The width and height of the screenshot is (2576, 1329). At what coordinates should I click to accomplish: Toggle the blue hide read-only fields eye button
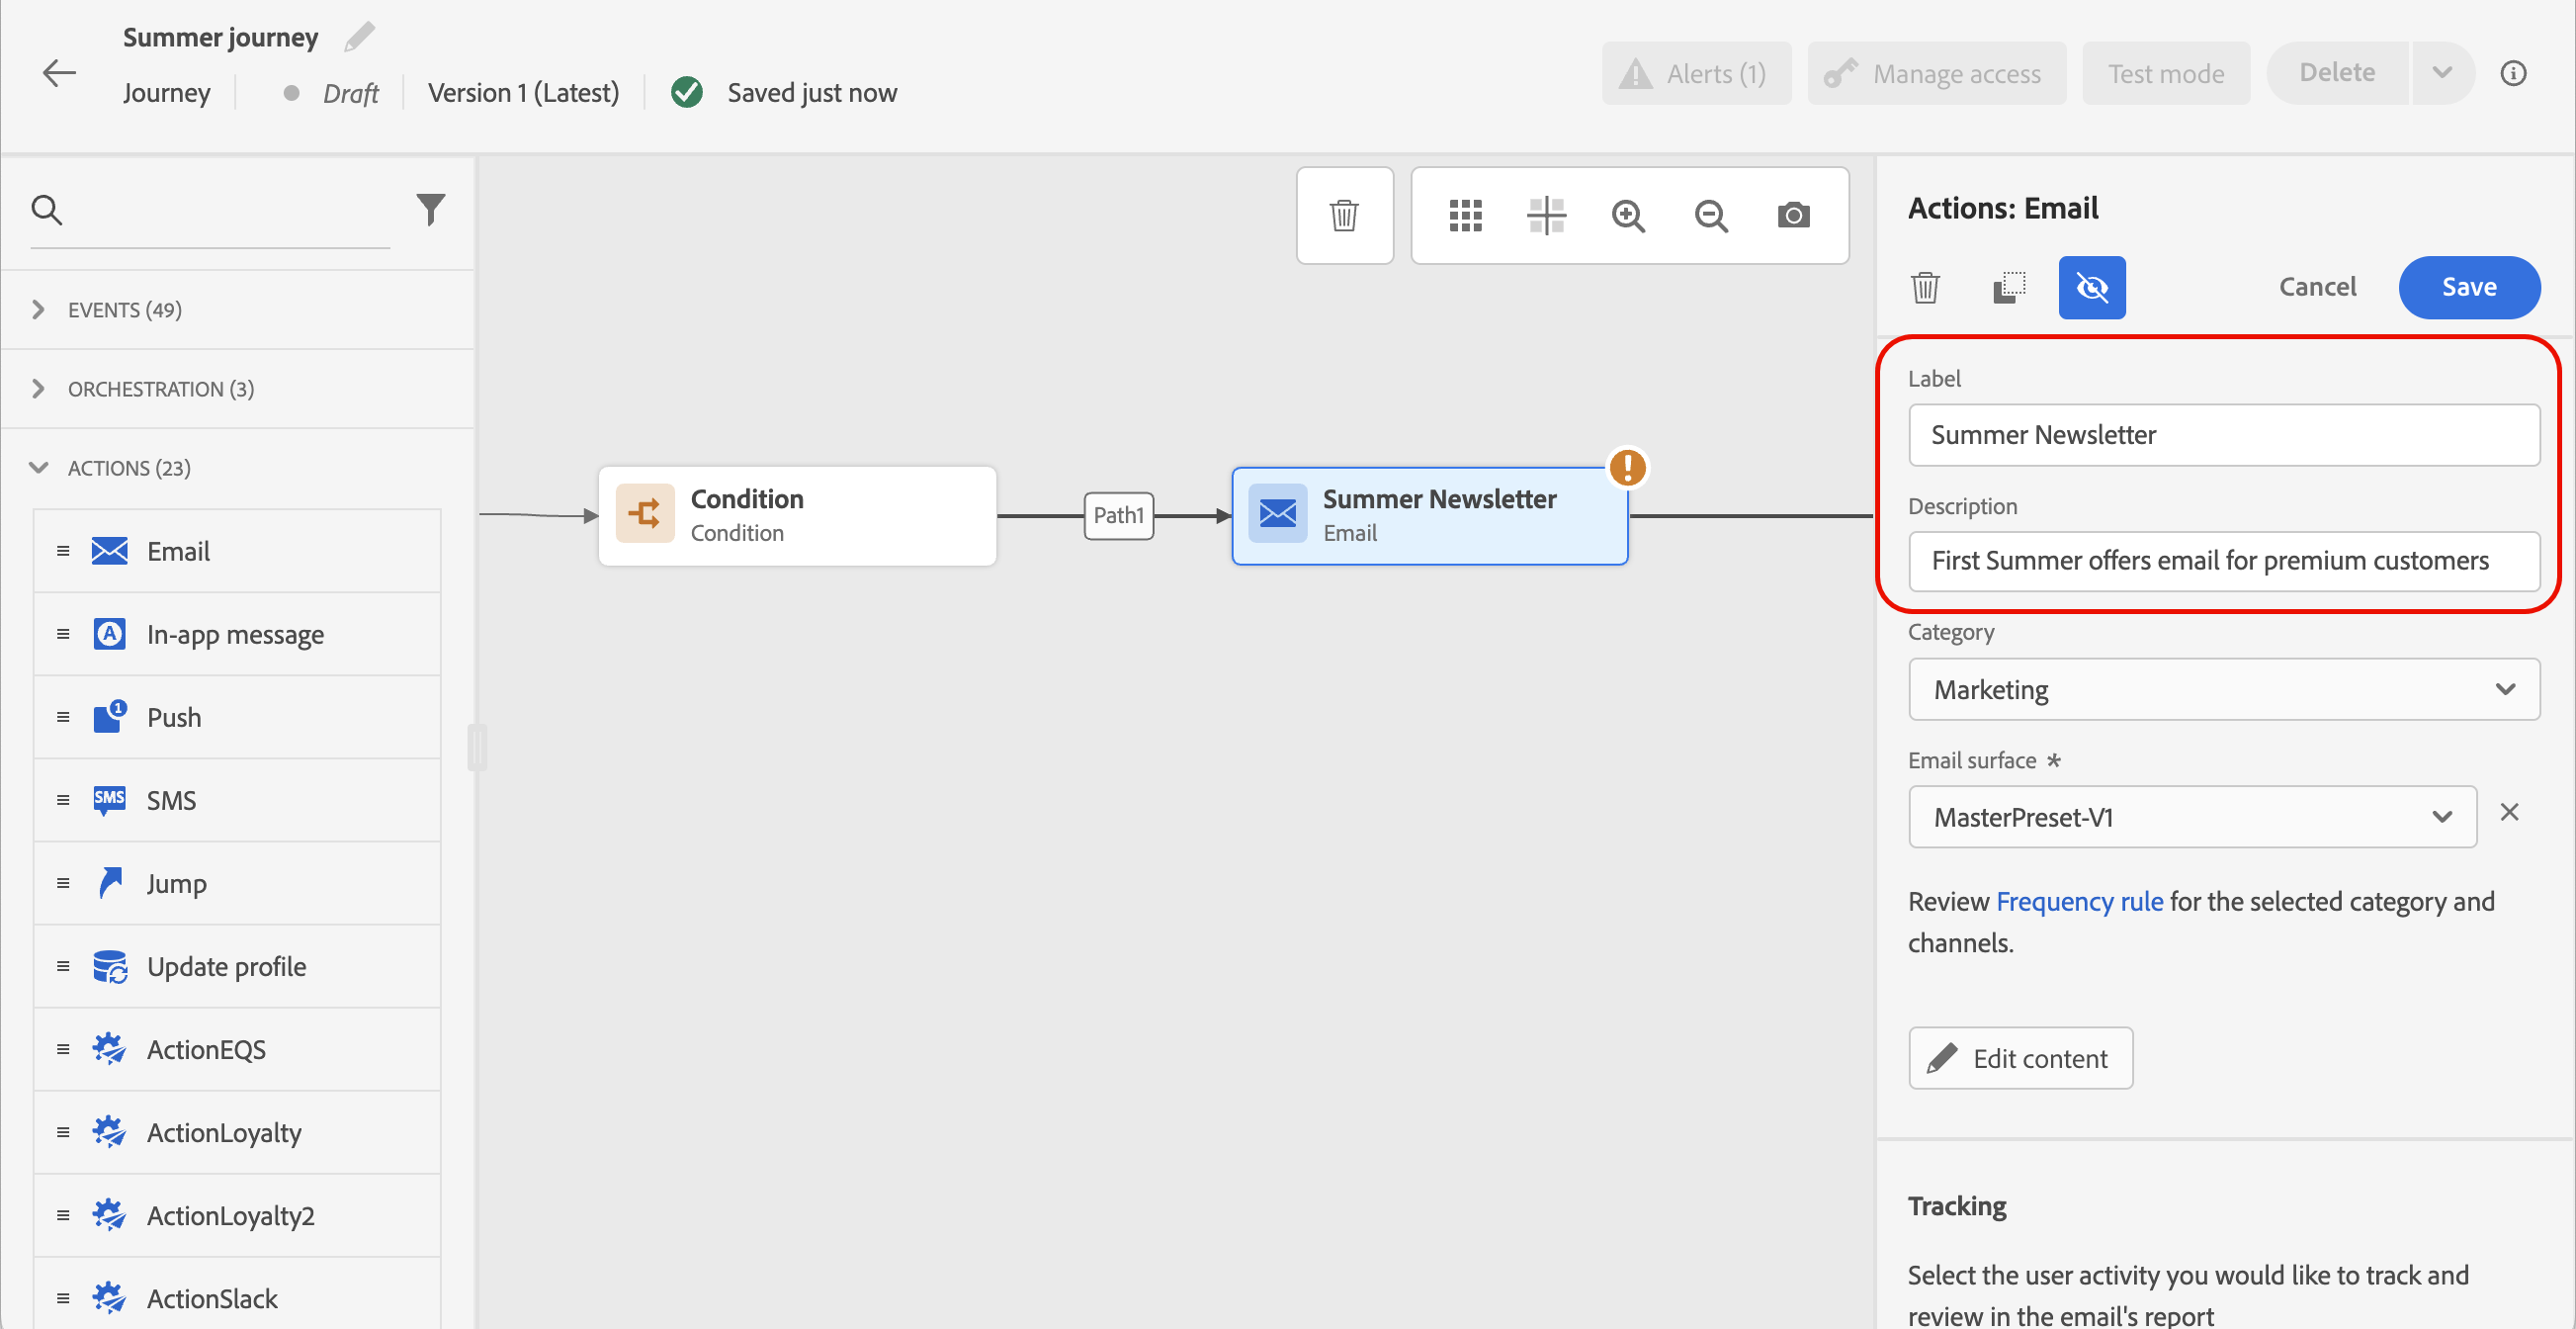2091,287
